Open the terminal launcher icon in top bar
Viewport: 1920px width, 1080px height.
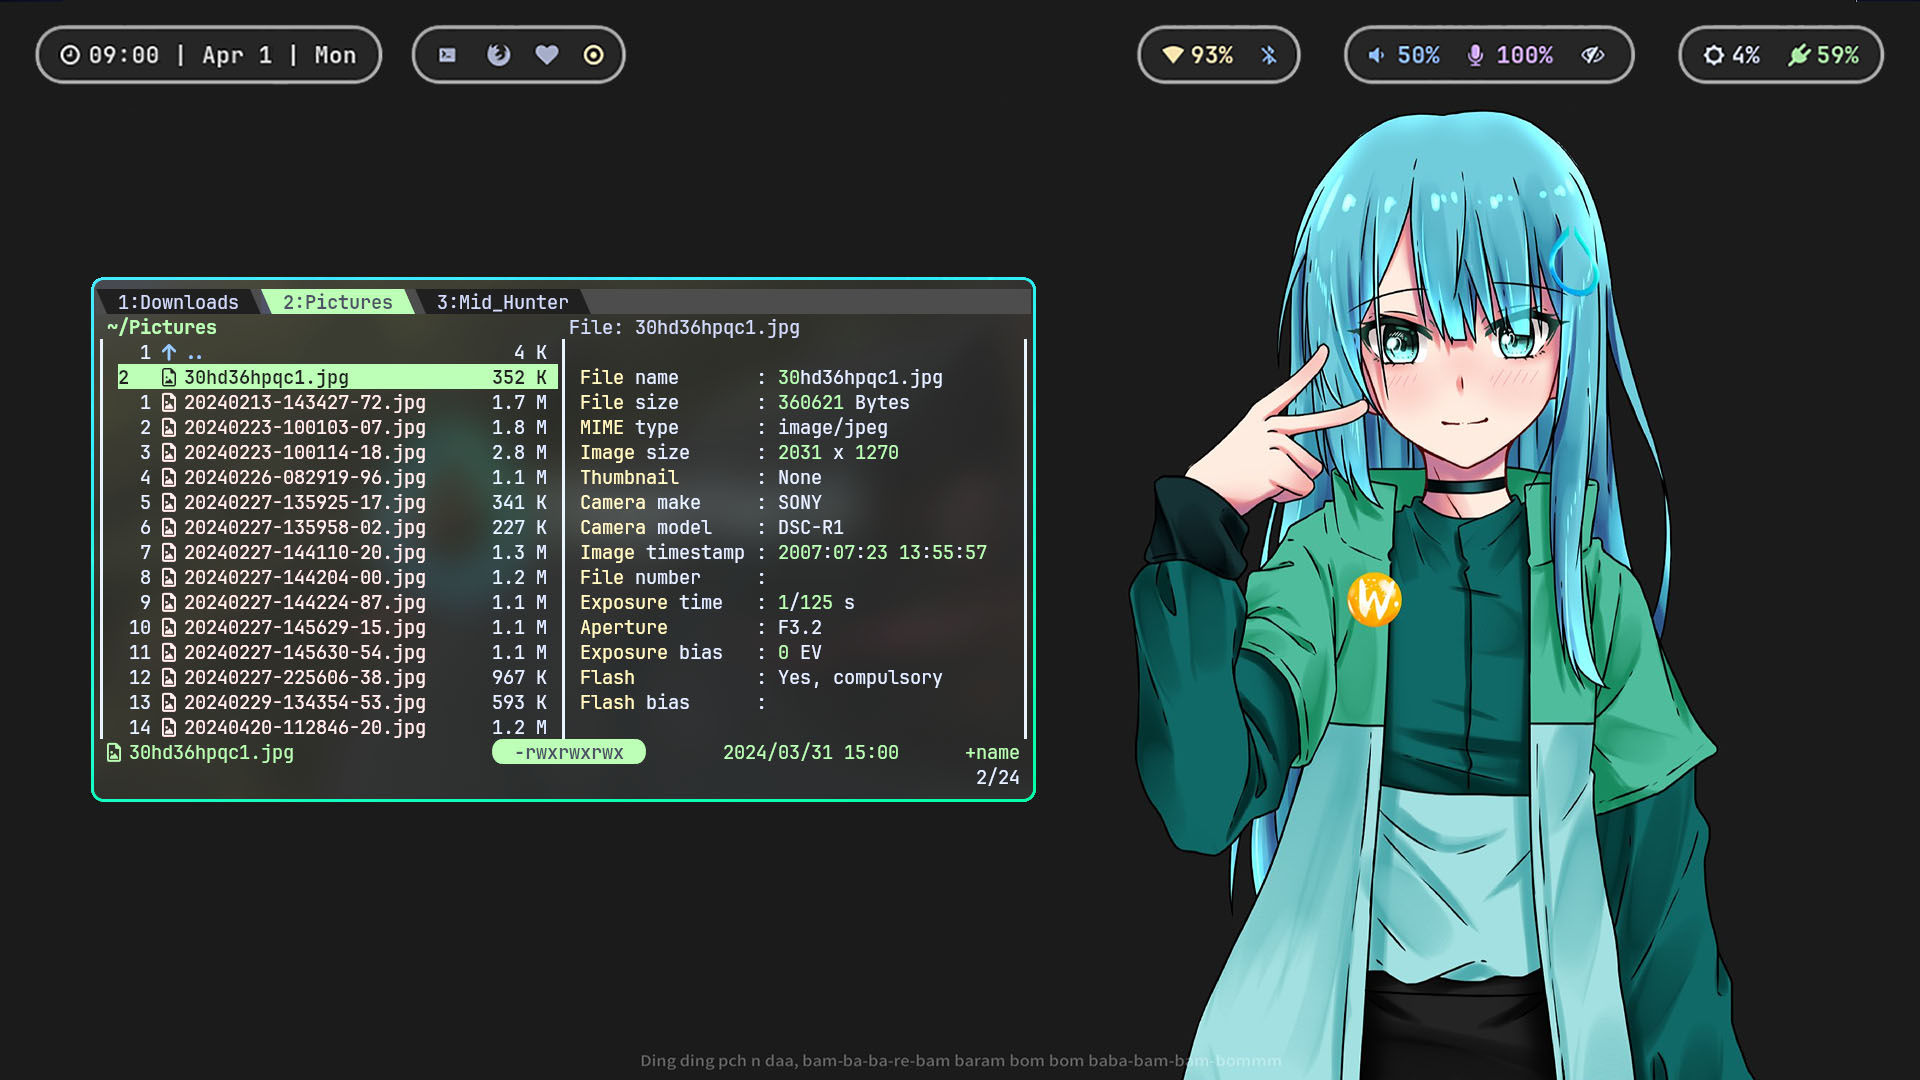(x=447, y=55)
